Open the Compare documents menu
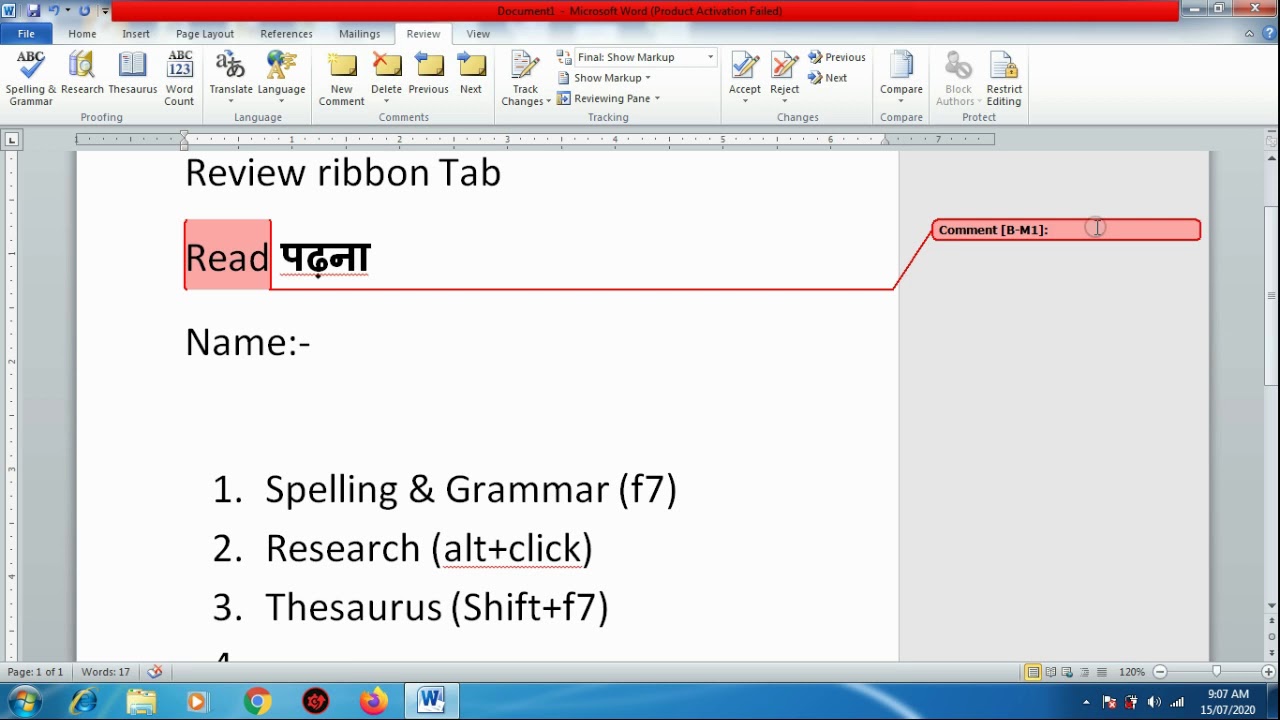1280x720 pixels. tap(901, 78)
